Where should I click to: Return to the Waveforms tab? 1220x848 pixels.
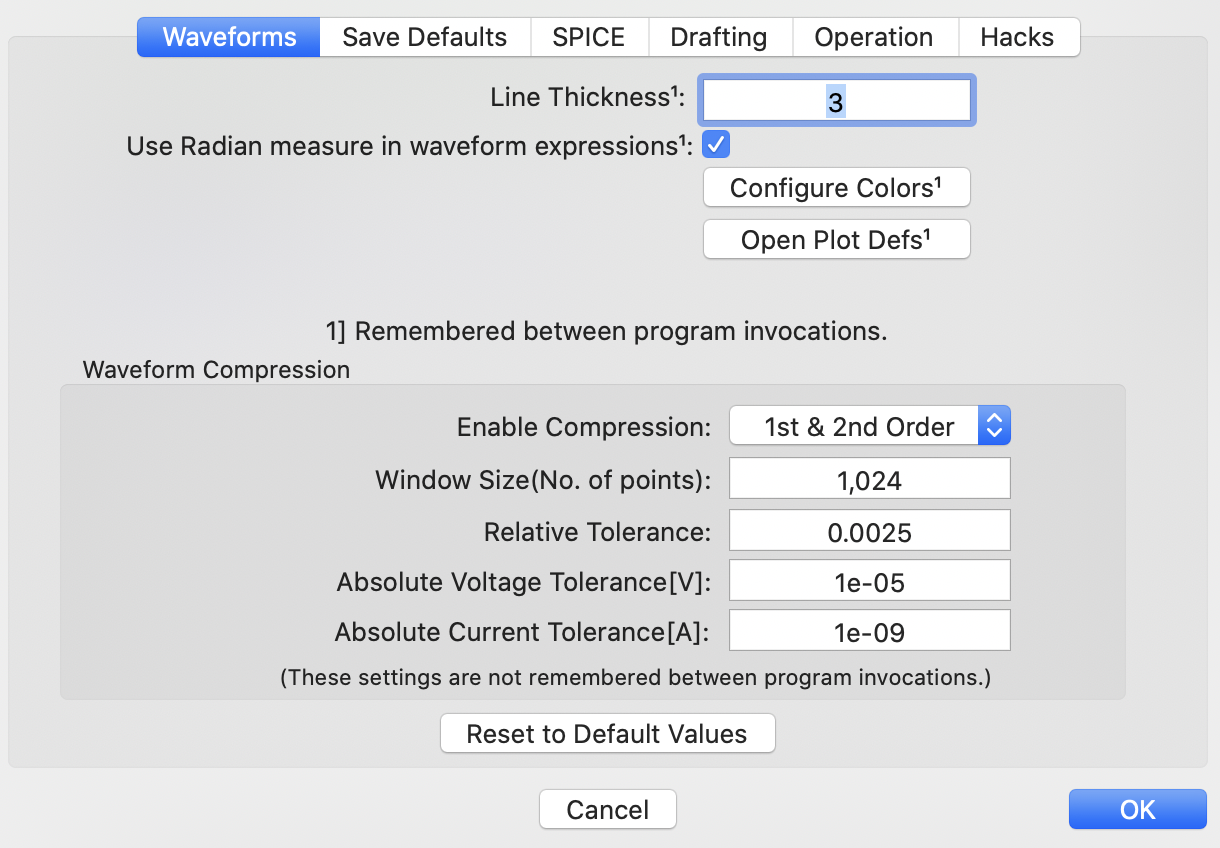(x=228, y=37)
